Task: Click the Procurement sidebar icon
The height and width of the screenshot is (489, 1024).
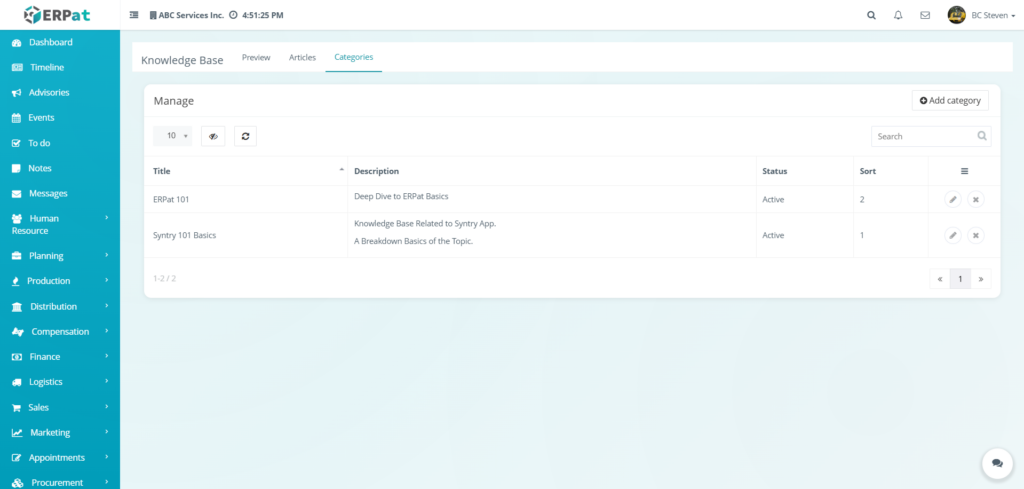Action: pos(18,483)
